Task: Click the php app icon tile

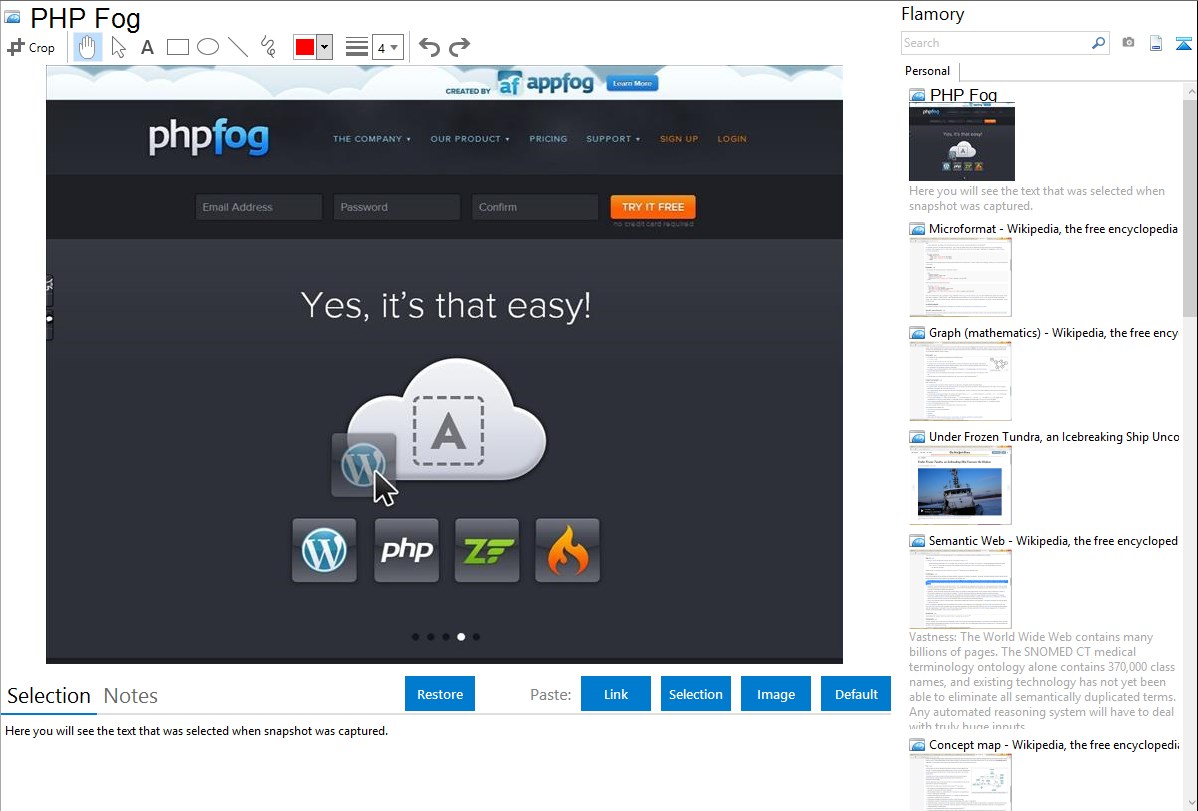Action: coord(406,550)
